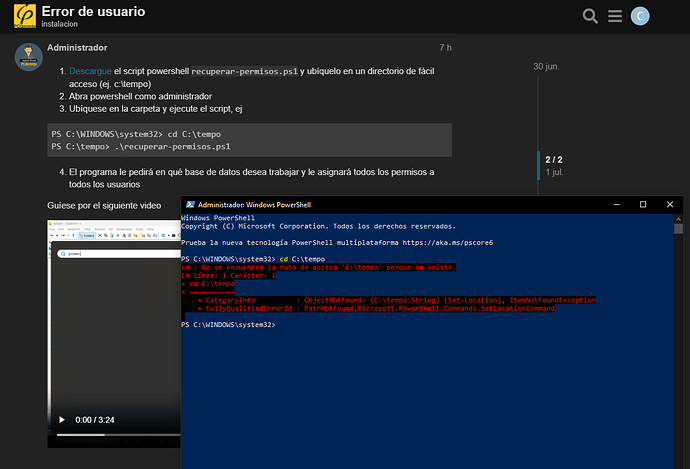Open the hamburger menu in the header
The width and height of the screenshot is (690, 469).
coord(615,16)
